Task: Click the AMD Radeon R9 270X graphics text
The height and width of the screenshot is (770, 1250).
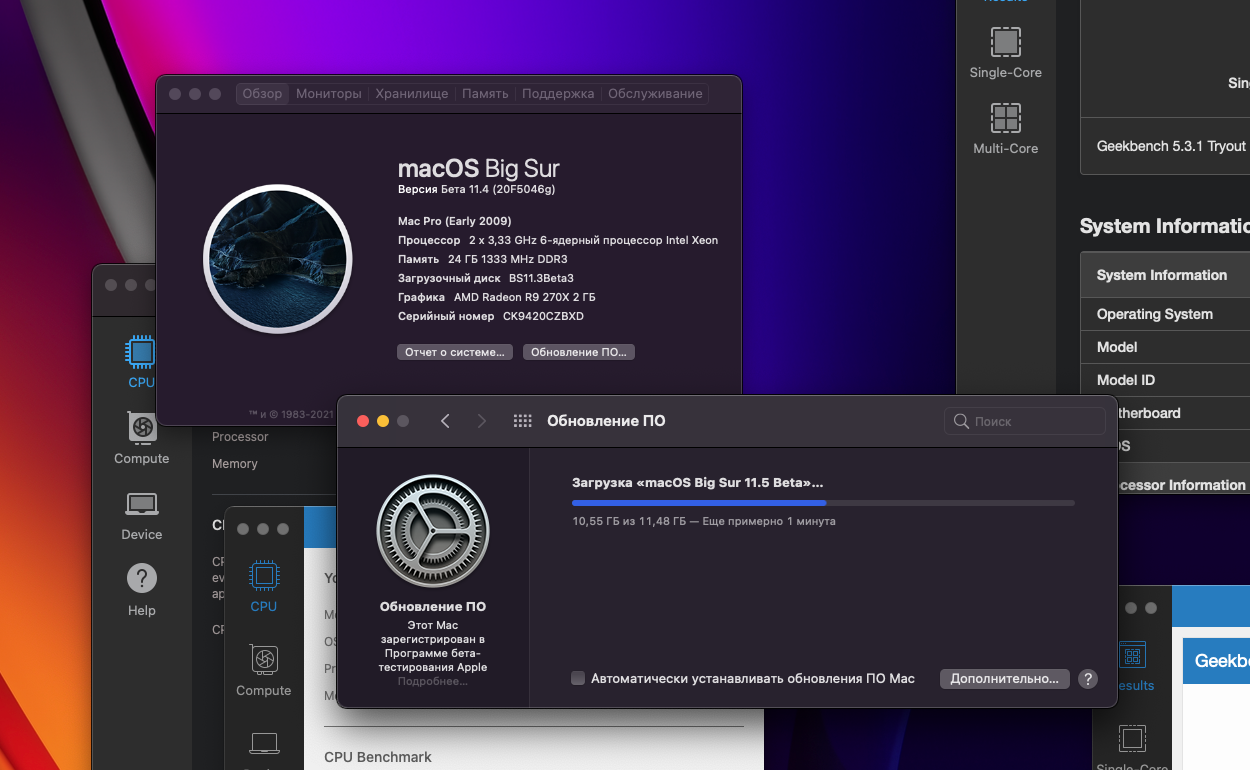Action: pos(524,297)
